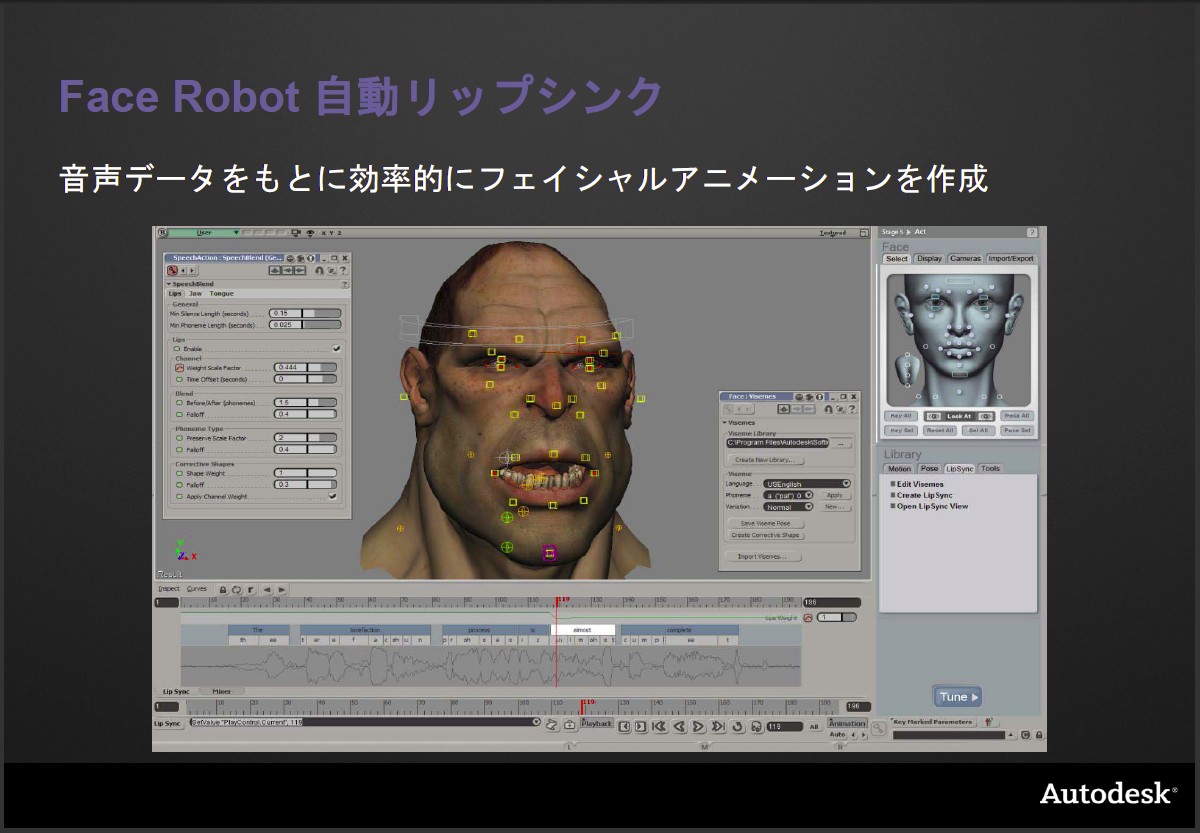Image resolution: width=1200 pixels, height=833 pixels.
Task: Click the animation curve icon beside SpeechWeight
Action: coord(808,618)
